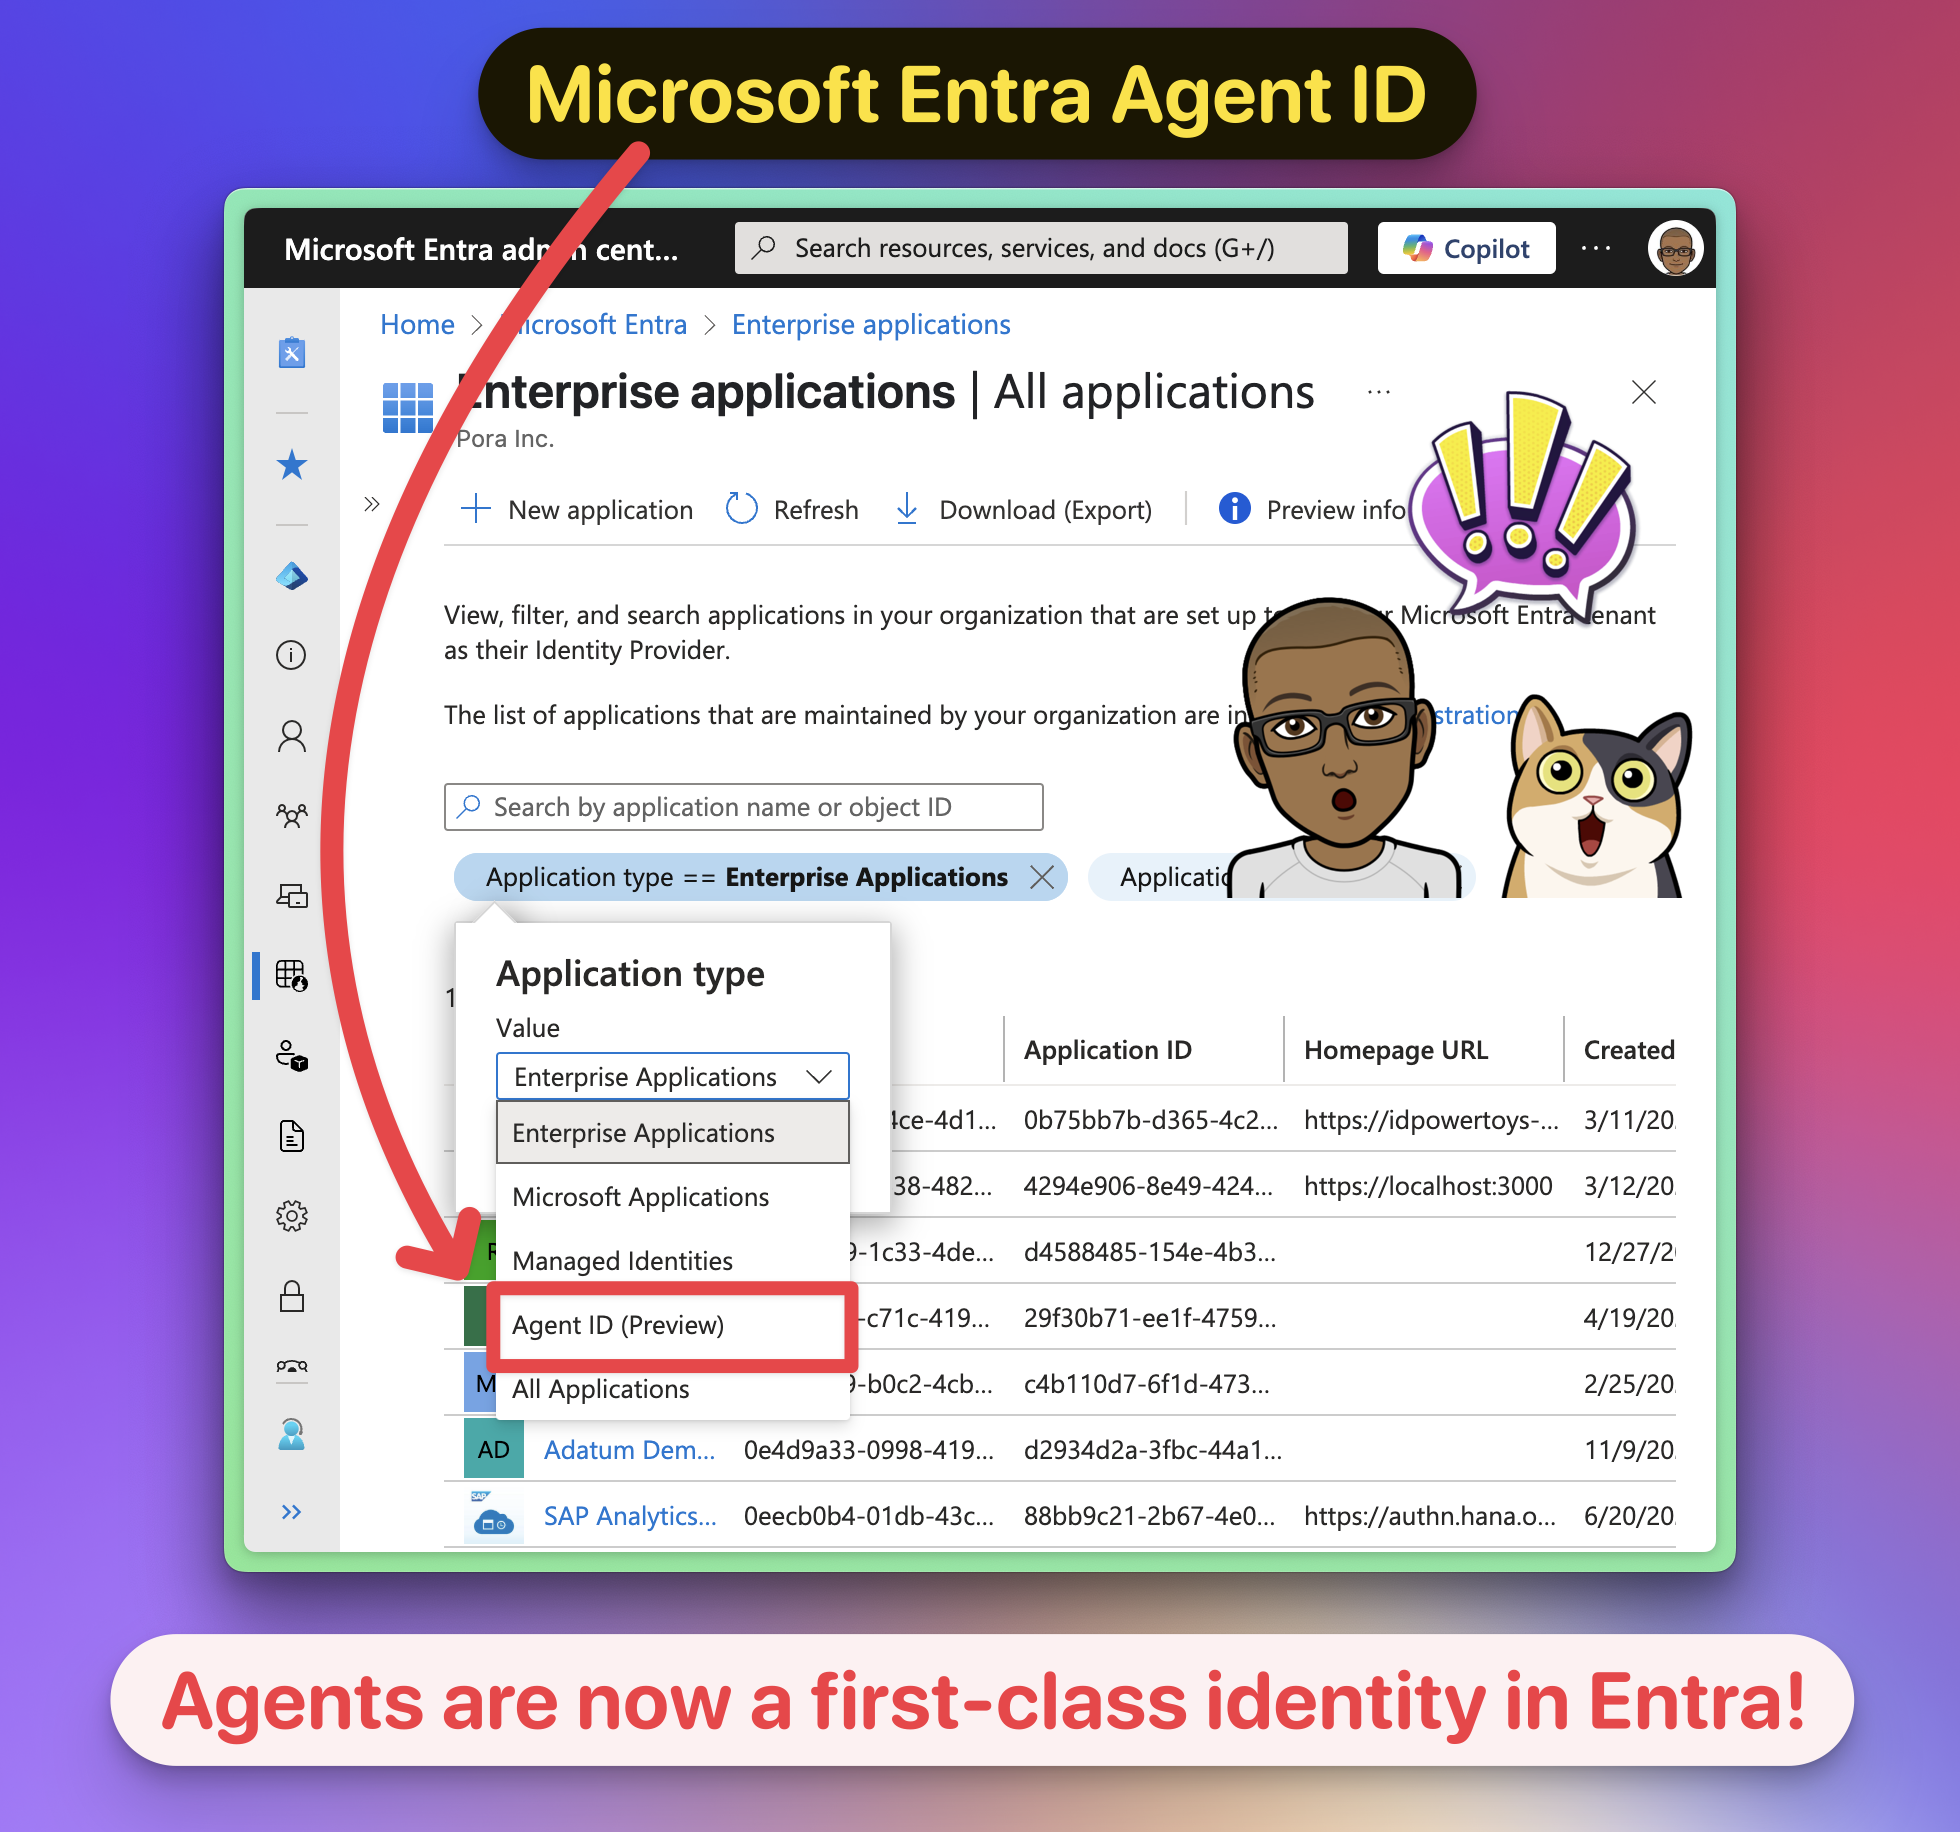
Task: Open the Entra diamond icon in sidebar
Action: tap(292, 576)
